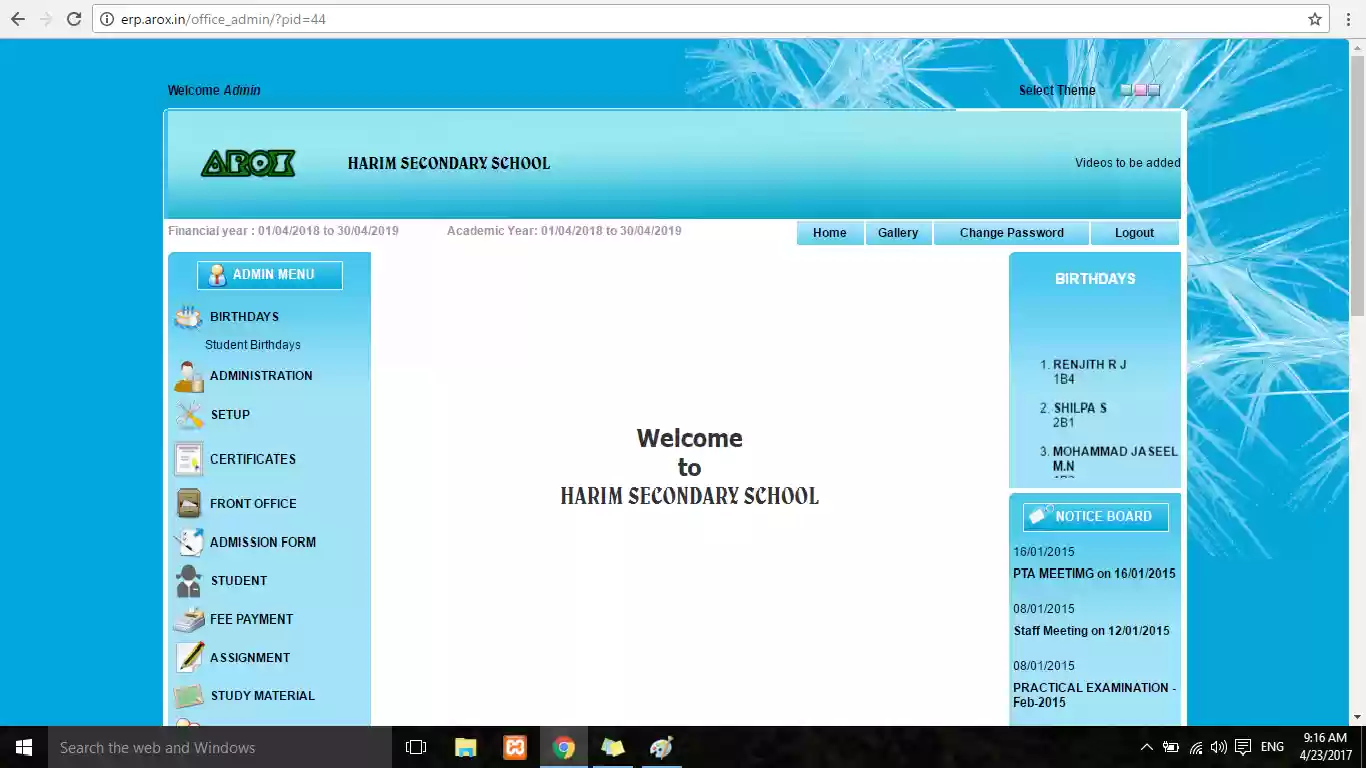Click the Change Password button

(1011, 233)
